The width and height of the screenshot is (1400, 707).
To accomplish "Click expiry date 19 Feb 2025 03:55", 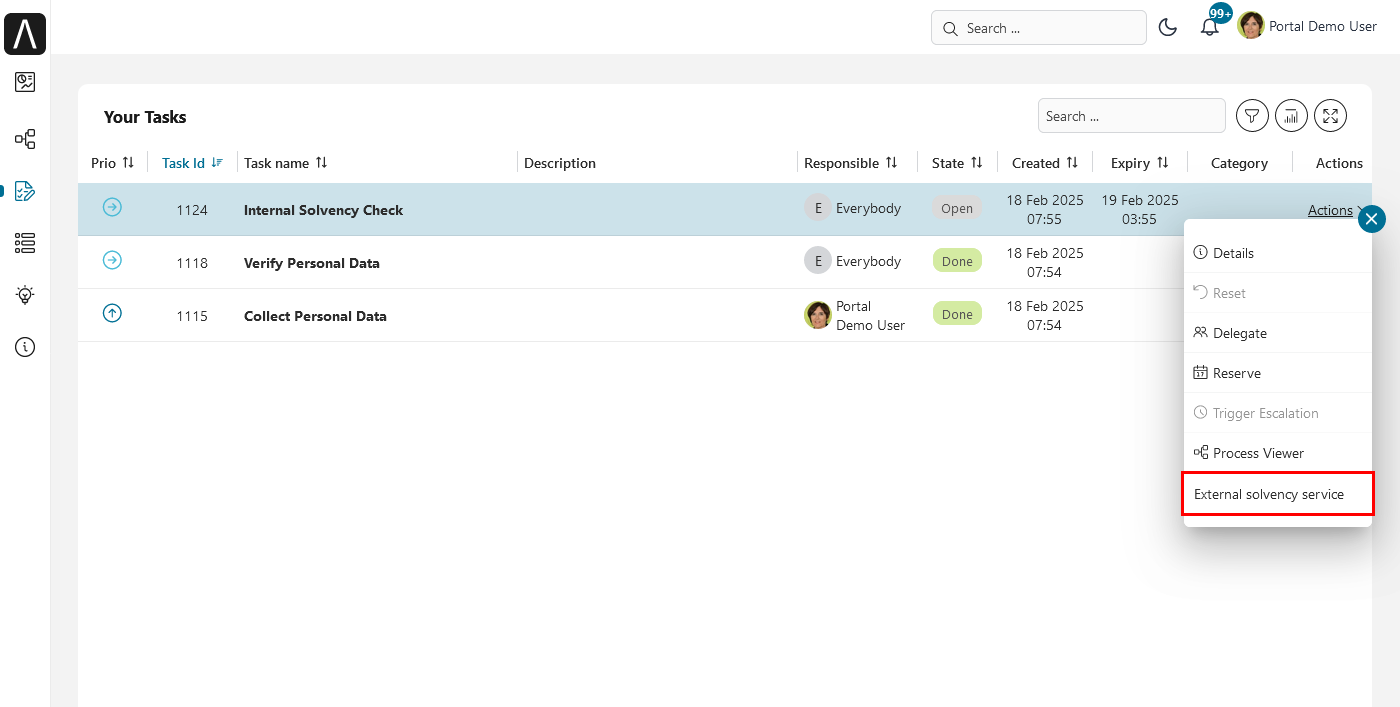I will click(1140, 209).
